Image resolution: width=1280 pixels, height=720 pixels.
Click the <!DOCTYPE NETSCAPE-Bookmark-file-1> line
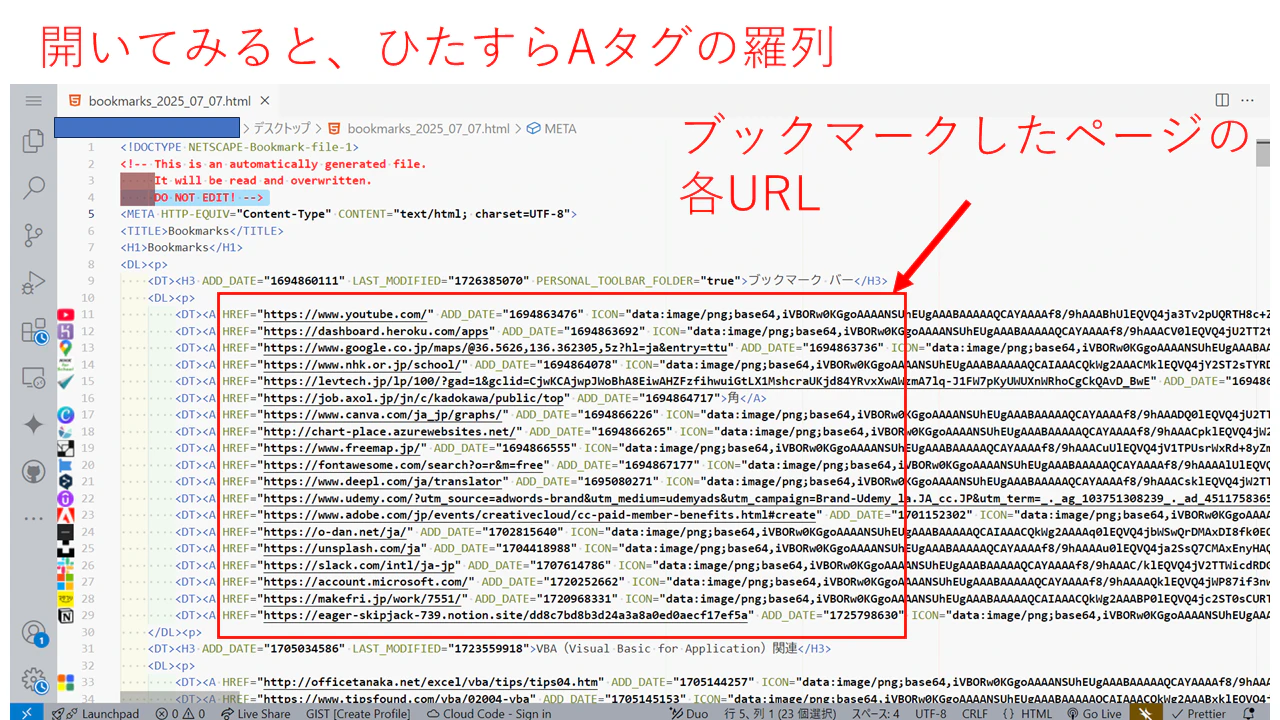click(239, 147)
